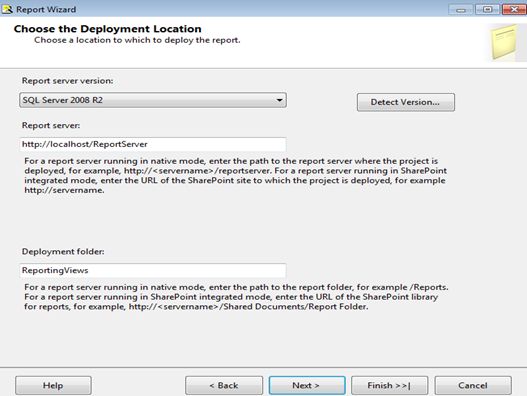Click the Detect Version button
Screen dimensions: 527x396
tap(406, 102)
